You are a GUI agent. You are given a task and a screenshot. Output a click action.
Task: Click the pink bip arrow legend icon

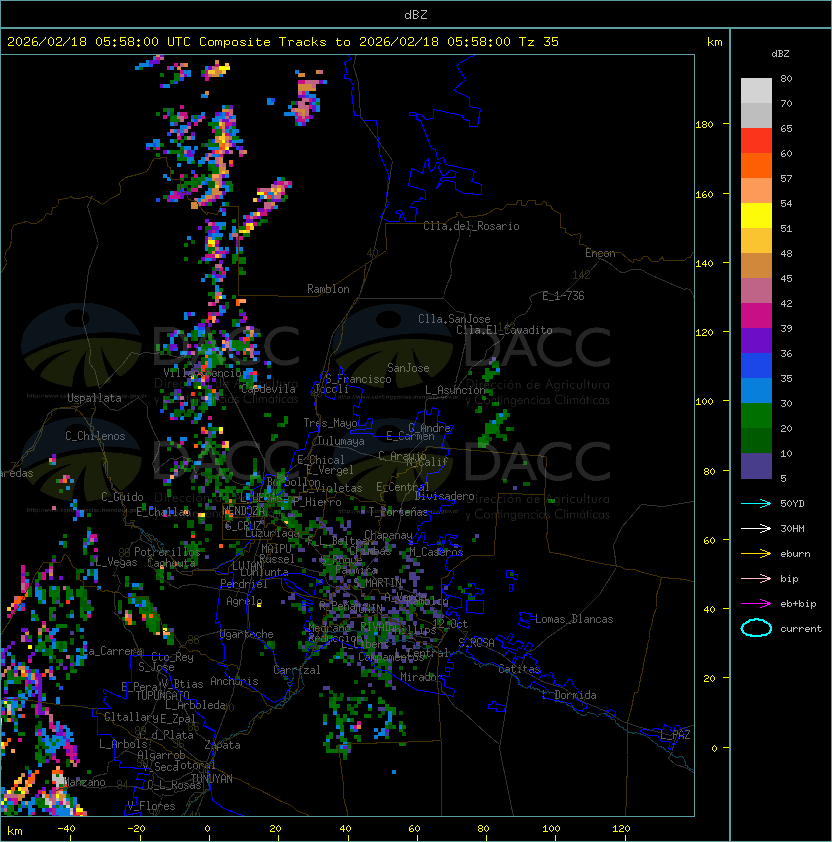pos(756,579)
